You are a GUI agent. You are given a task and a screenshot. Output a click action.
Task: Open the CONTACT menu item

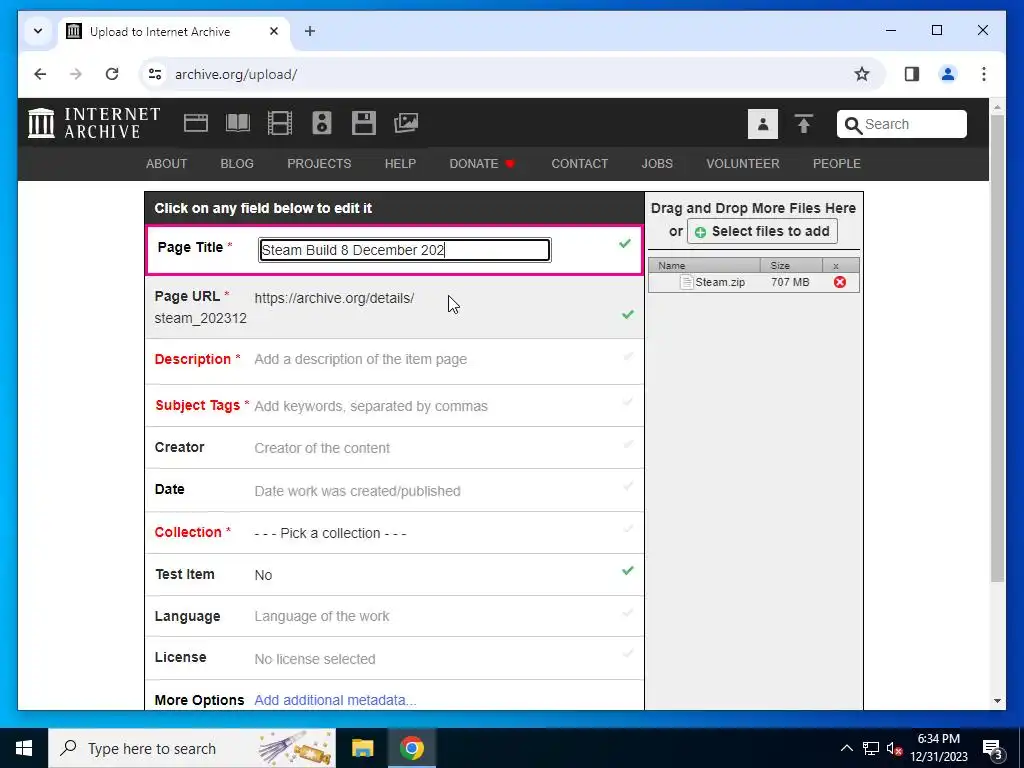(580, 164)
